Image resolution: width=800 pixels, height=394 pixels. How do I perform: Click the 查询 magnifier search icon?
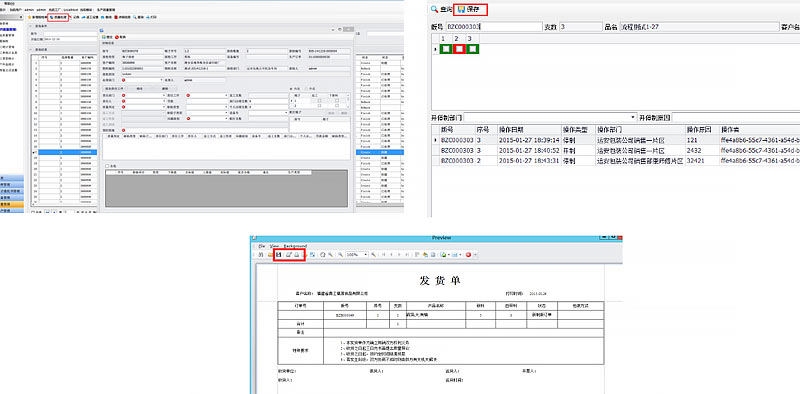pos(434,9)
